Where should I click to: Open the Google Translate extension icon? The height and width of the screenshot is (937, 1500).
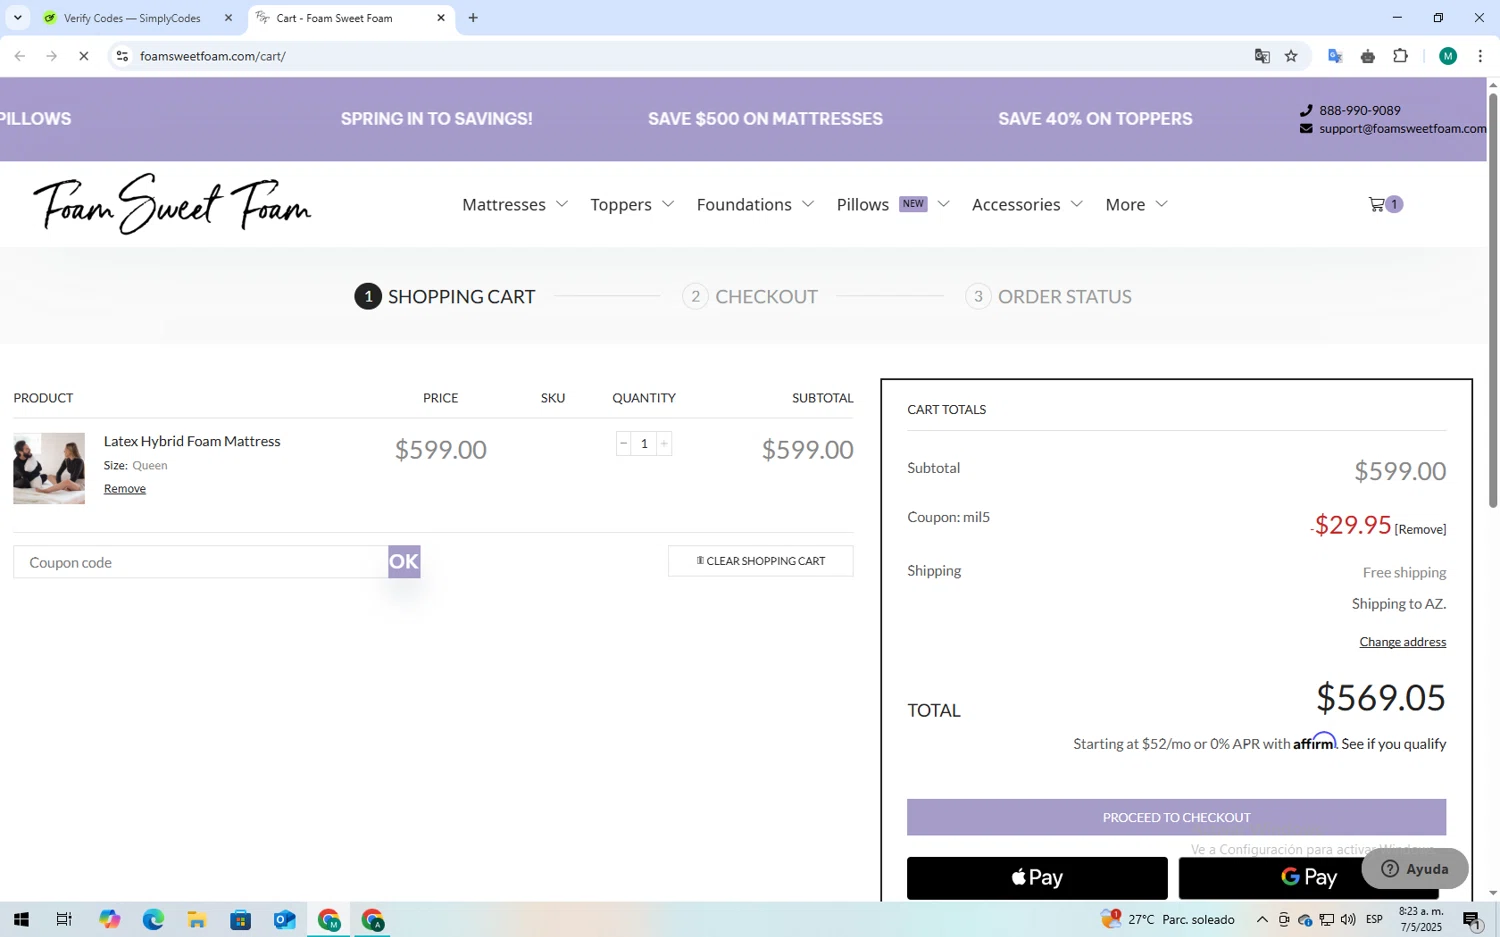click(x=1335, y=56)
